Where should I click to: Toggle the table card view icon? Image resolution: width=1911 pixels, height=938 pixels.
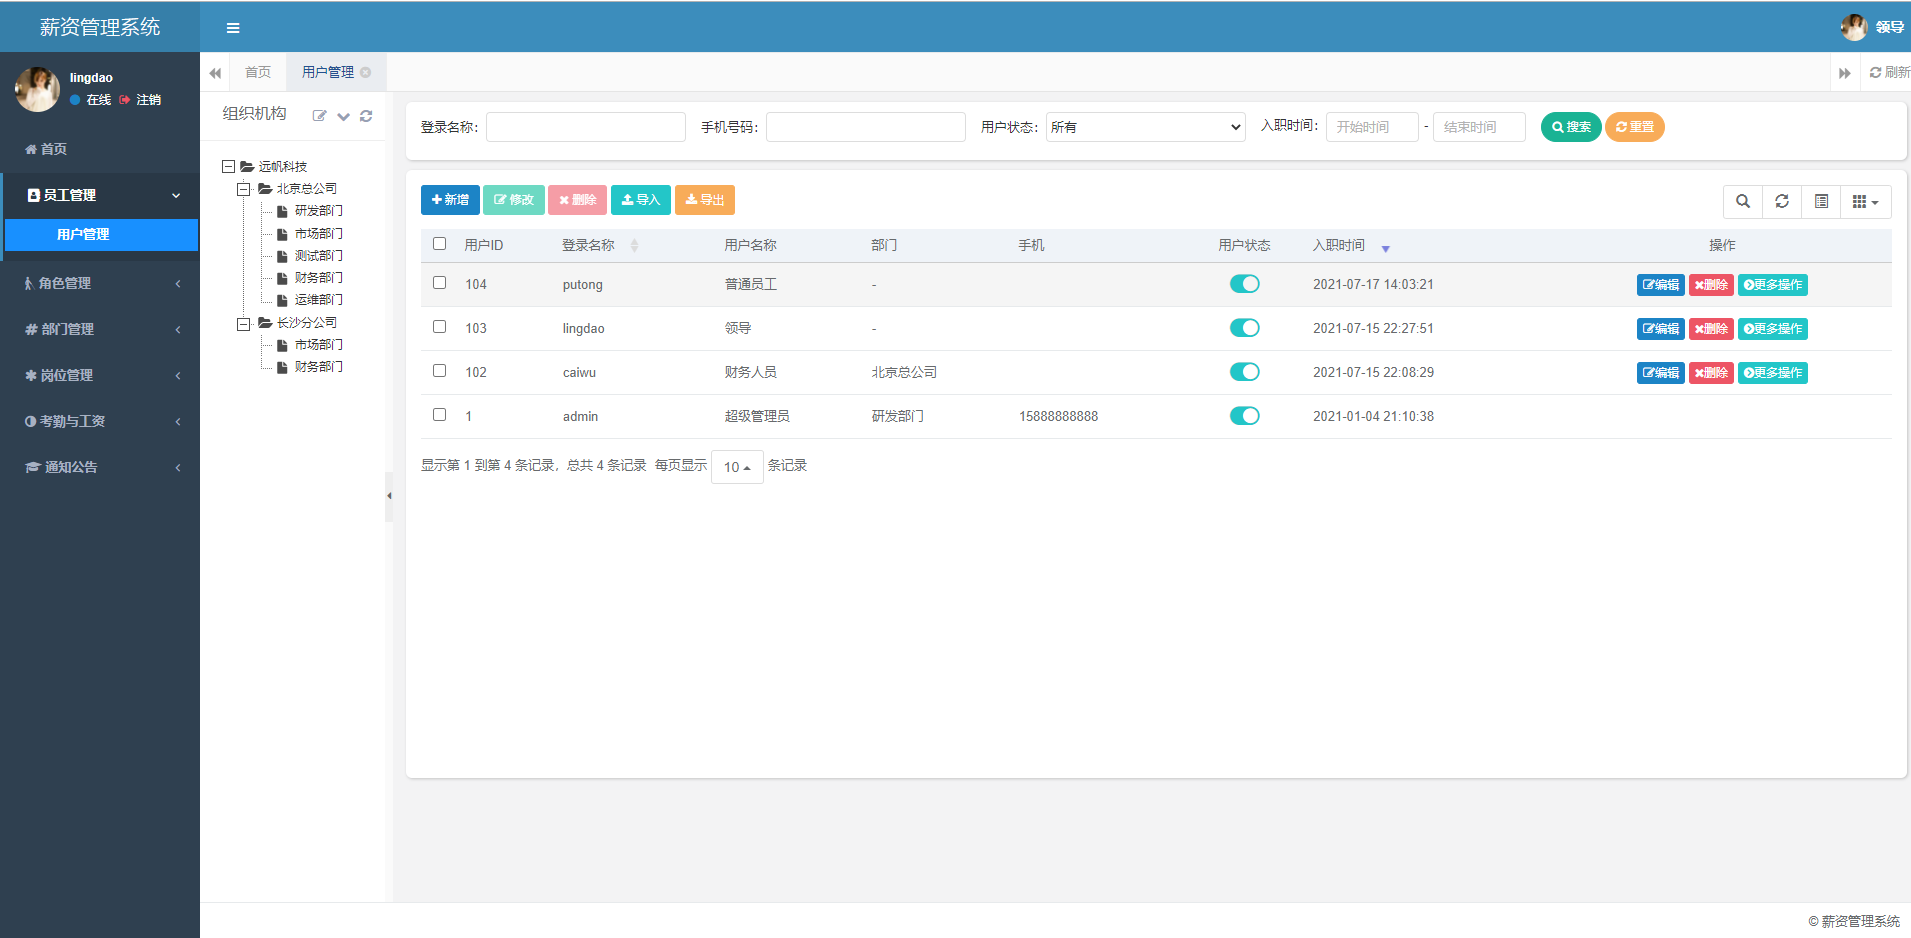pos(1821,201)
